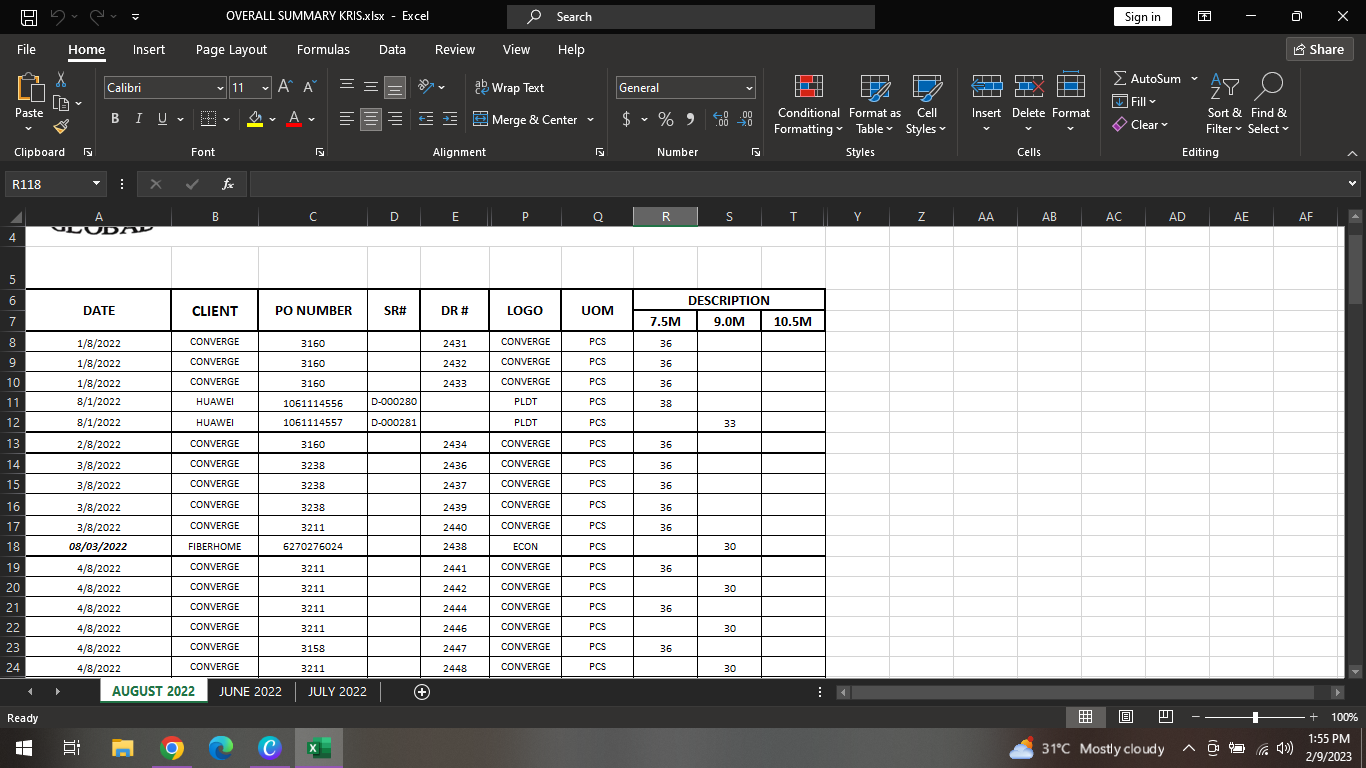Increase font size with the larger A icon
Screen dimensions: 1366x768
(285, 88)
